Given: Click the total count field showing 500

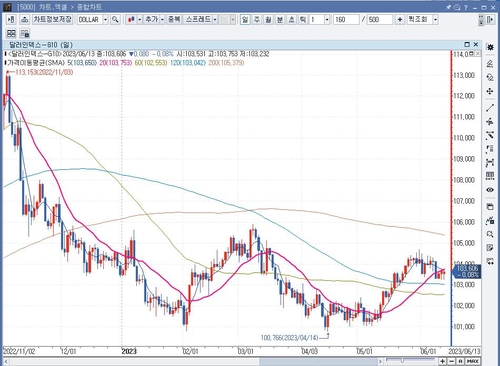Looking at the screenshot, I should click(x=379, y=20).
